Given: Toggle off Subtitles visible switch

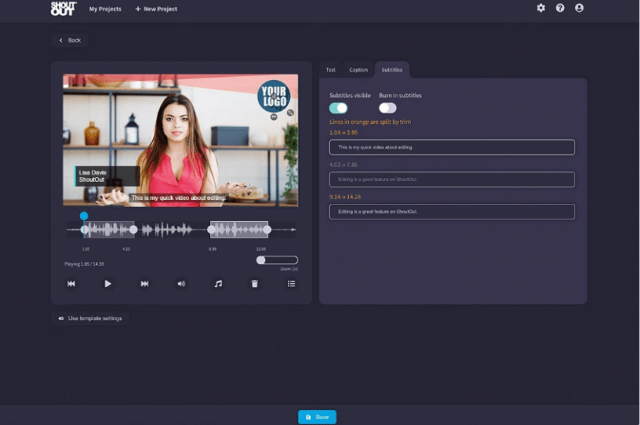Looking at the screenshot, I should [339, 108].
